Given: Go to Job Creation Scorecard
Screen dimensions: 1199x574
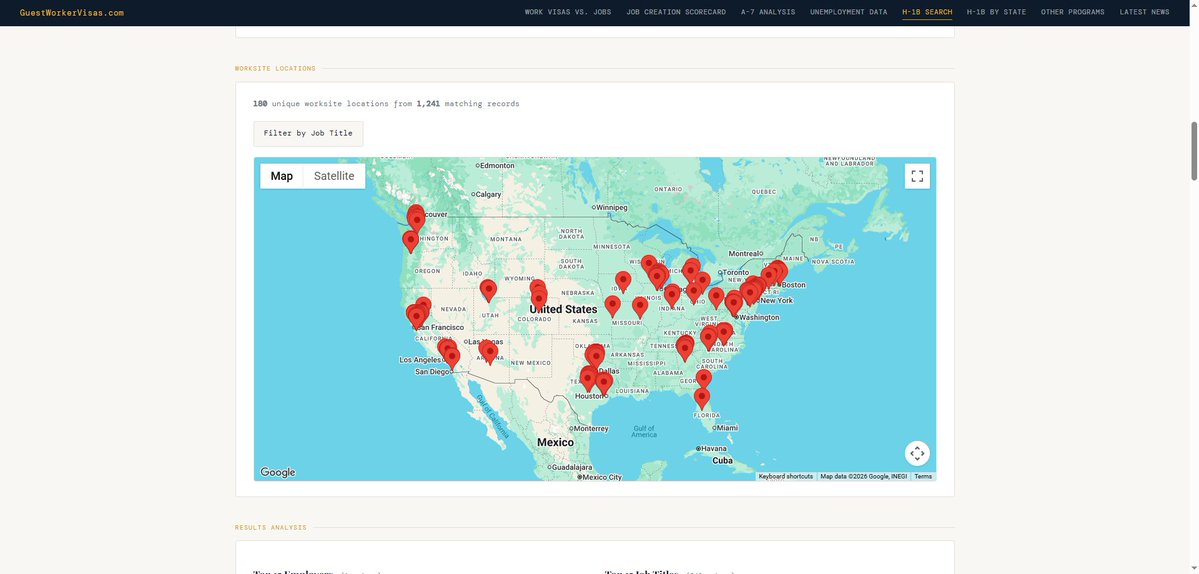Looking at the screenshot, I should [x=676, y=12].
